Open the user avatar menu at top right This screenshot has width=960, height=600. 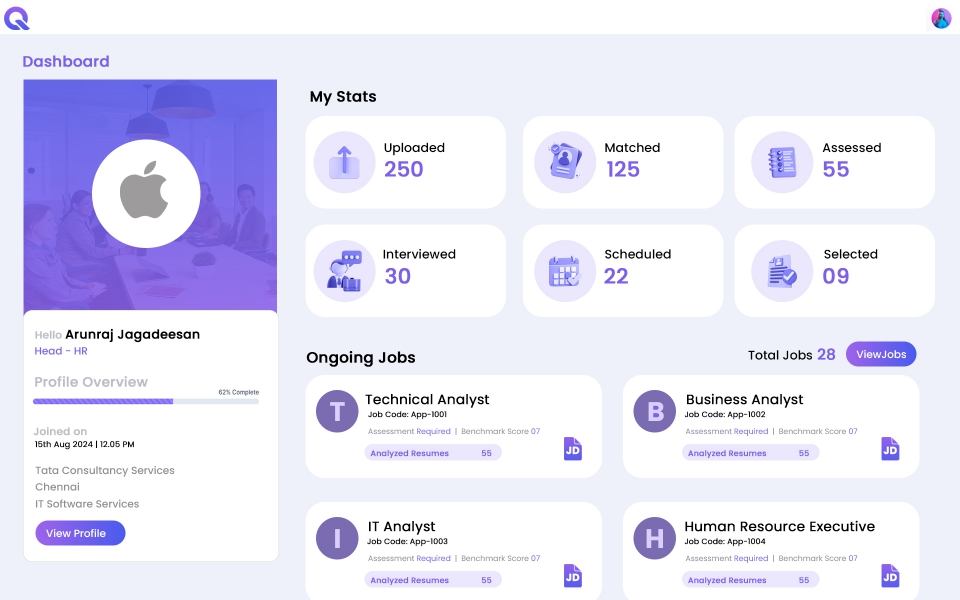pyautogui.click(x=940, y=18)
